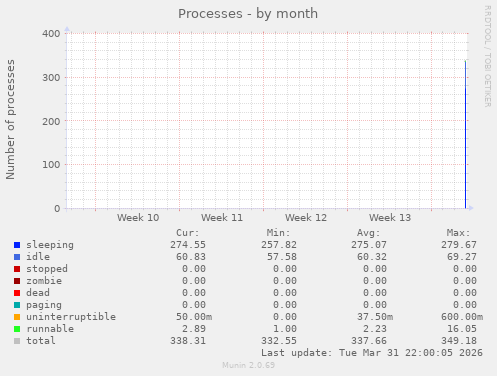Click the sleeping legend color swatch
Viewport: 497px width, 376px height.
17,245
